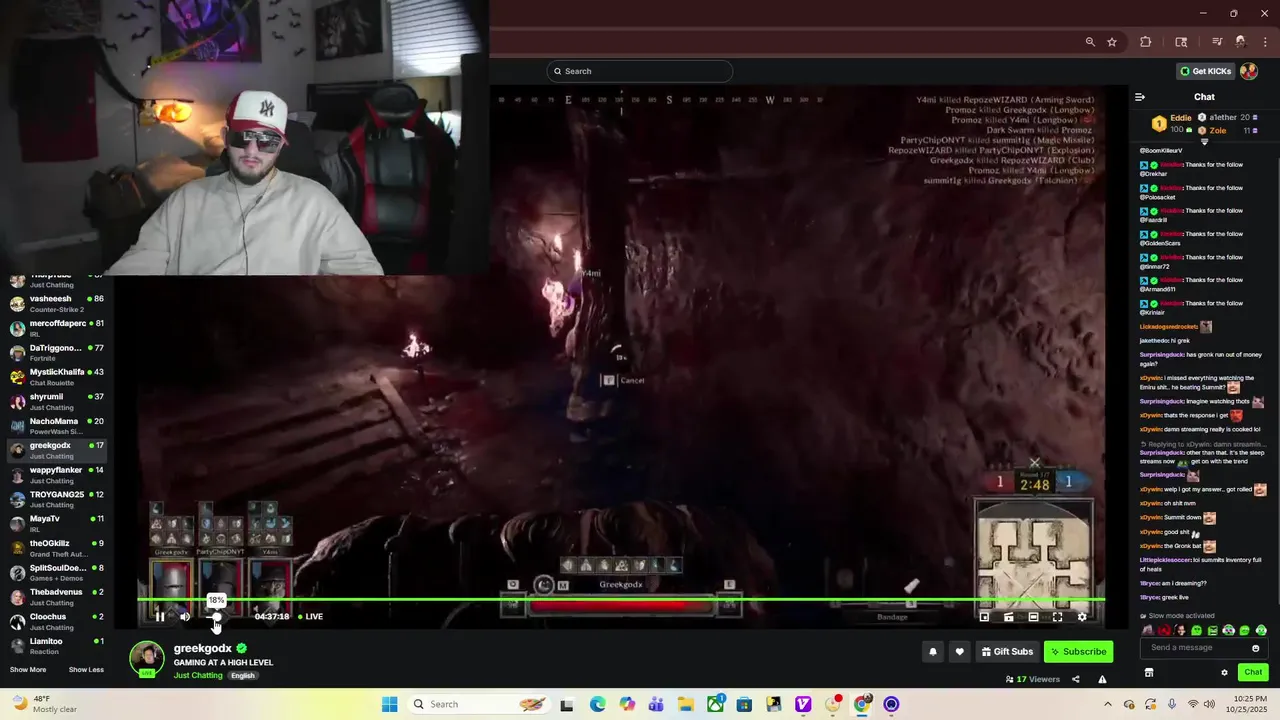Open greekgodx profile avatar below video

[147, 658]
